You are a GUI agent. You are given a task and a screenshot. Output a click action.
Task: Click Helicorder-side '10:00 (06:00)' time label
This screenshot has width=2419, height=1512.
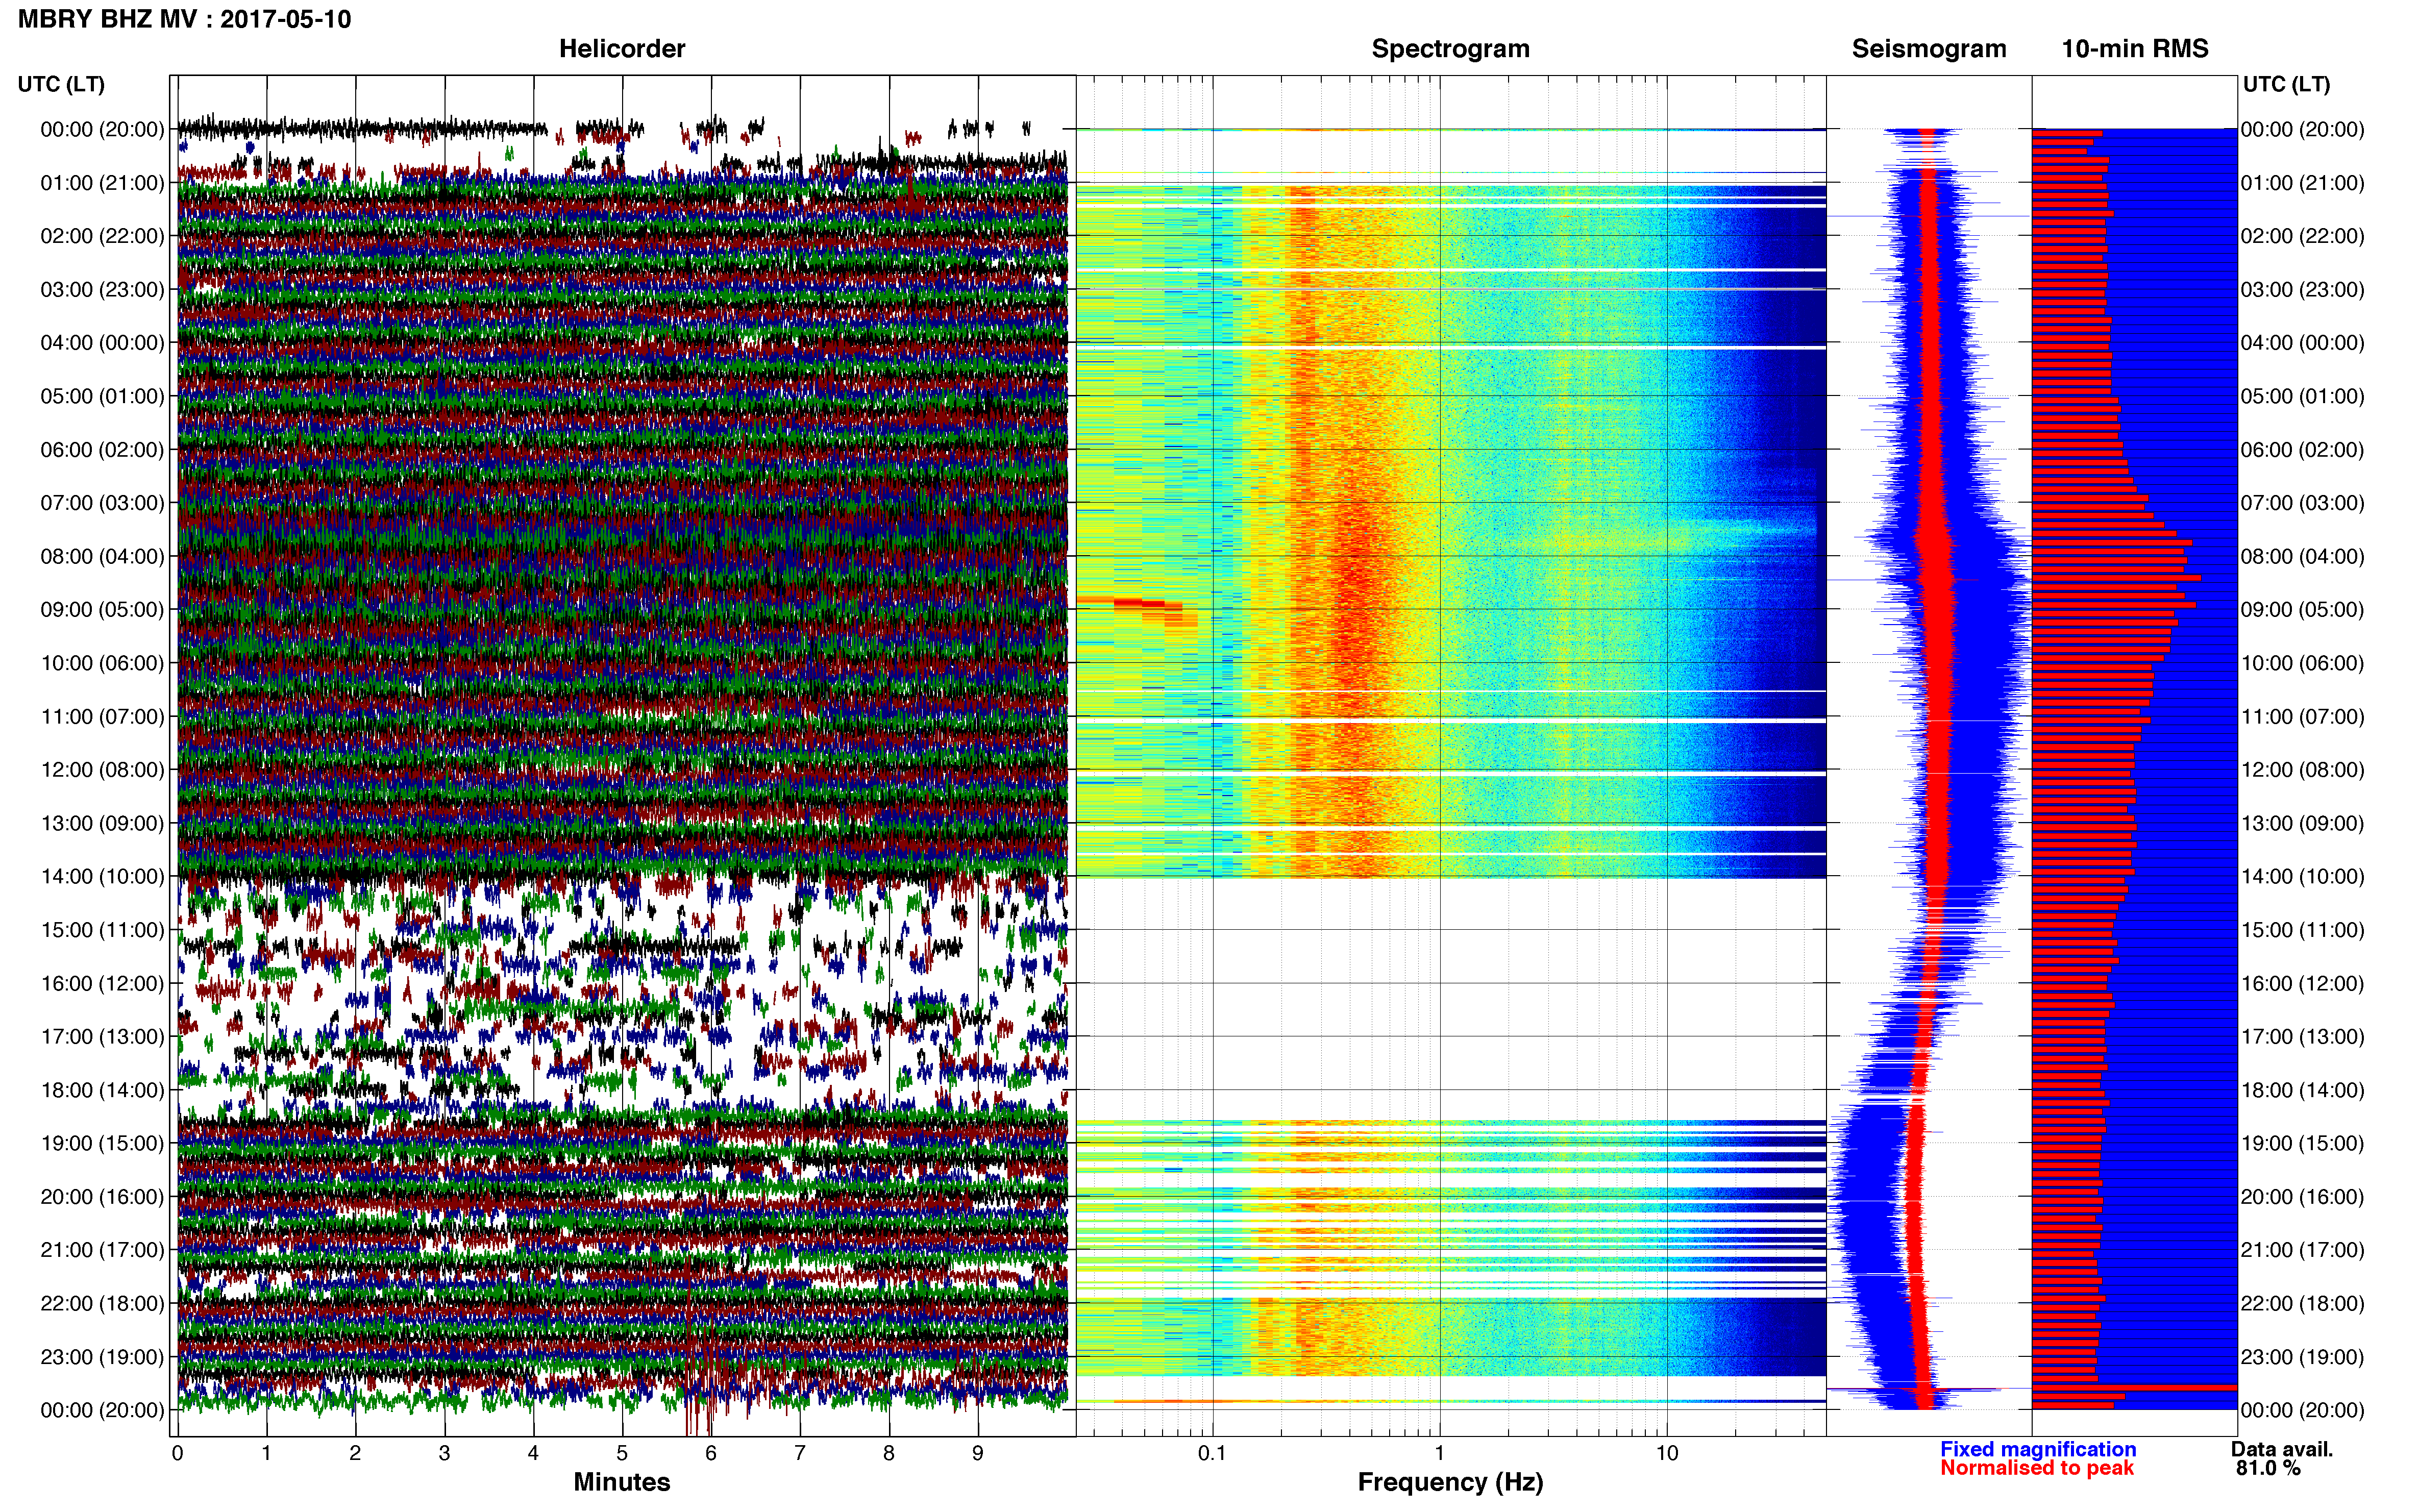102,663
